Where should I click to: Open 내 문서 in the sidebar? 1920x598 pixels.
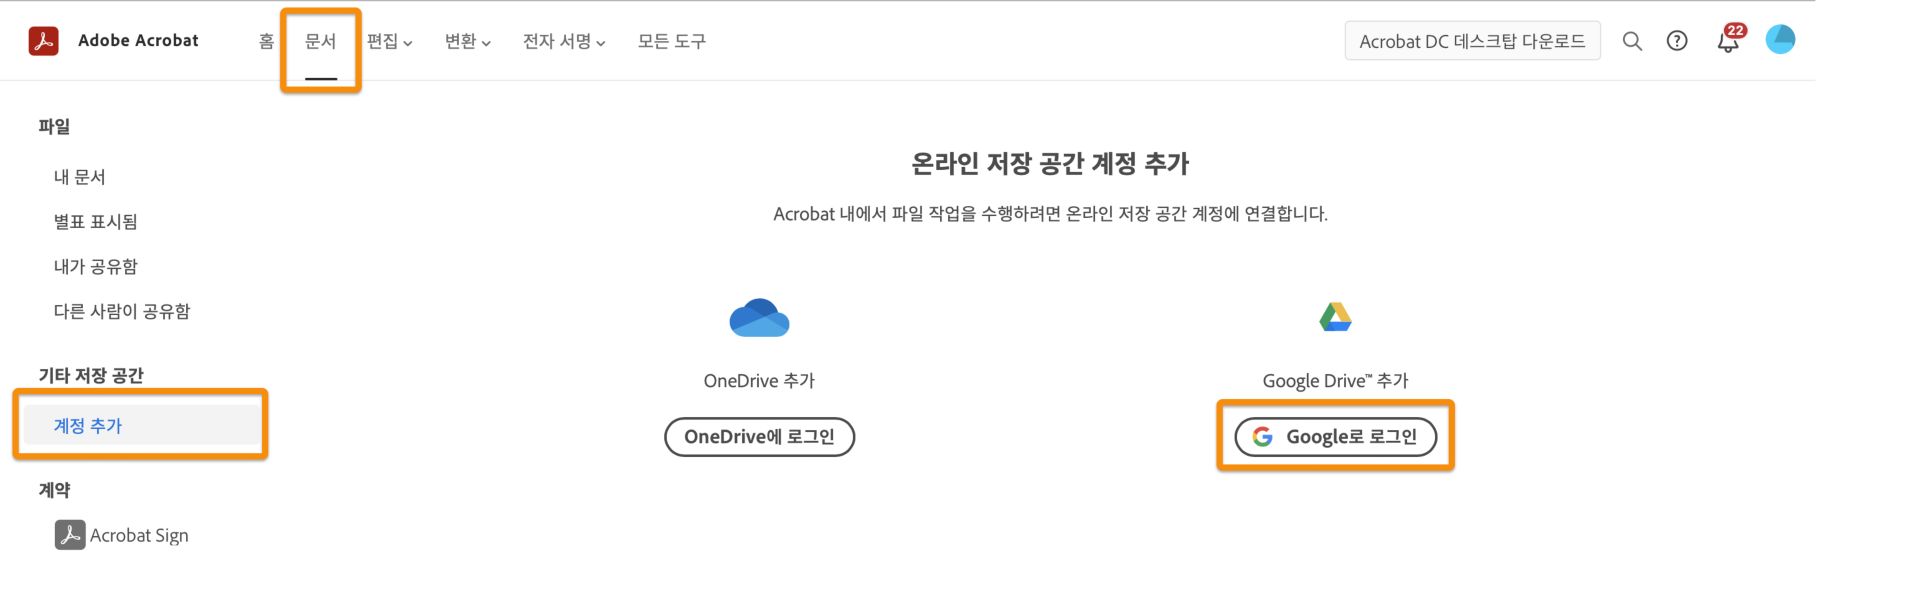[x=80, y=177]
